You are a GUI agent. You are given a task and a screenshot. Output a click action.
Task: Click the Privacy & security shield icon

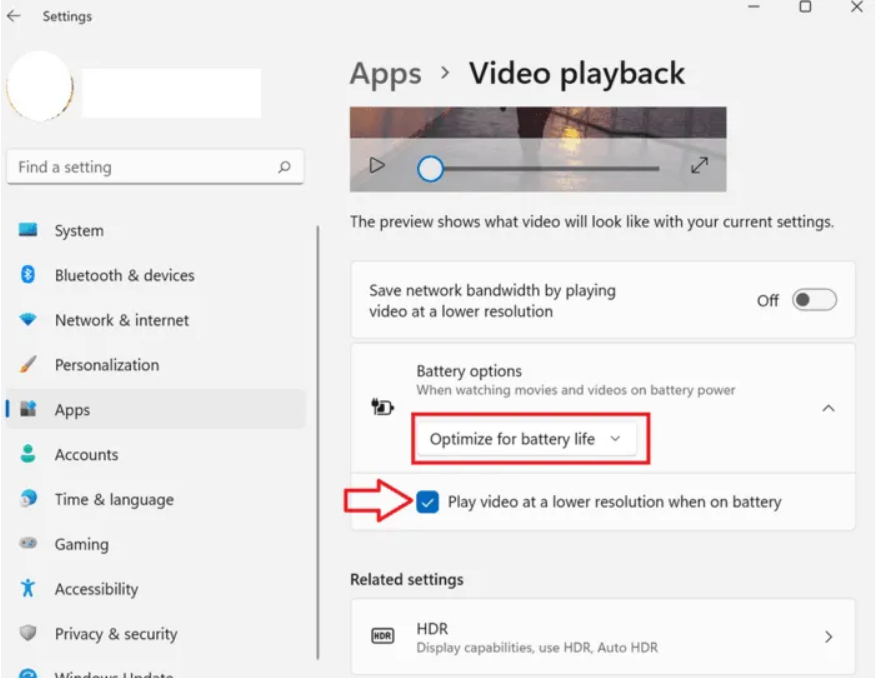coord(28,634)
